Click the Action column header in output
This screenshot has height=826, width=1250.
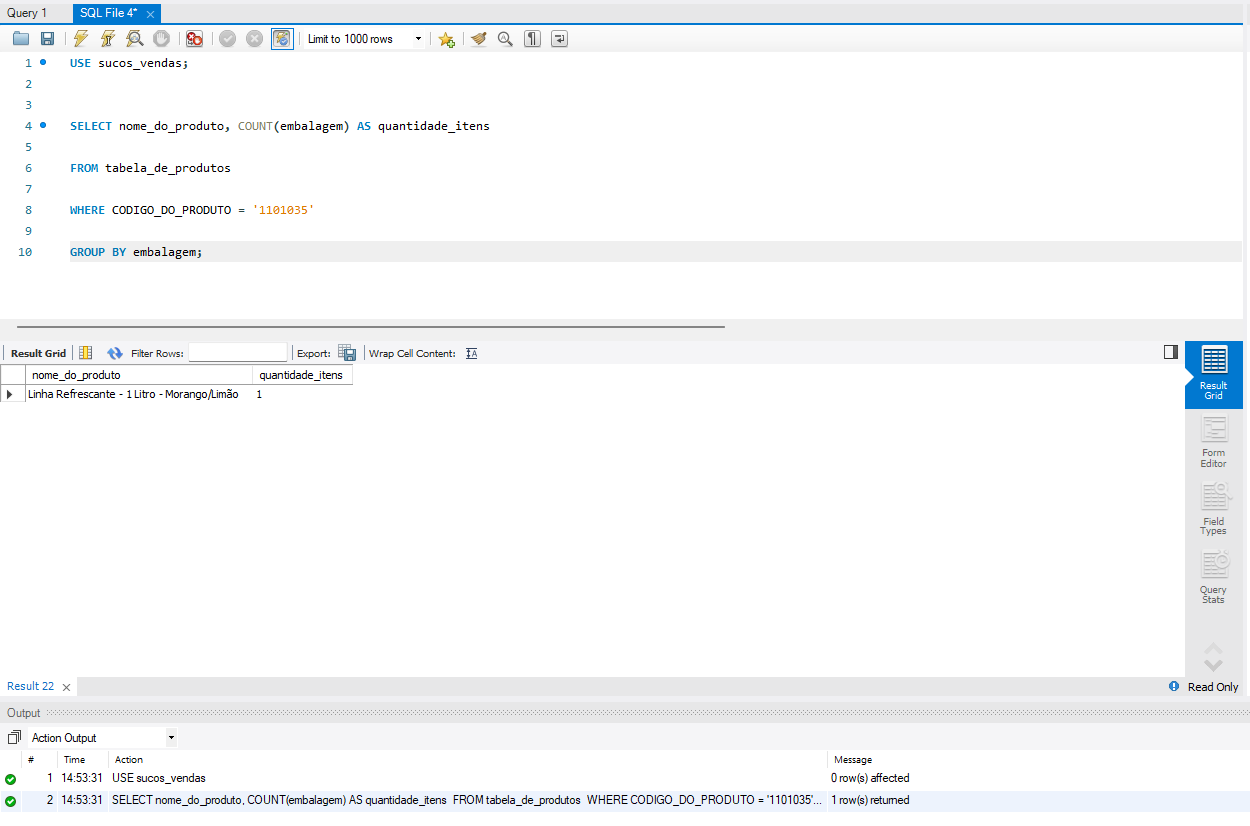coord(129,760)
